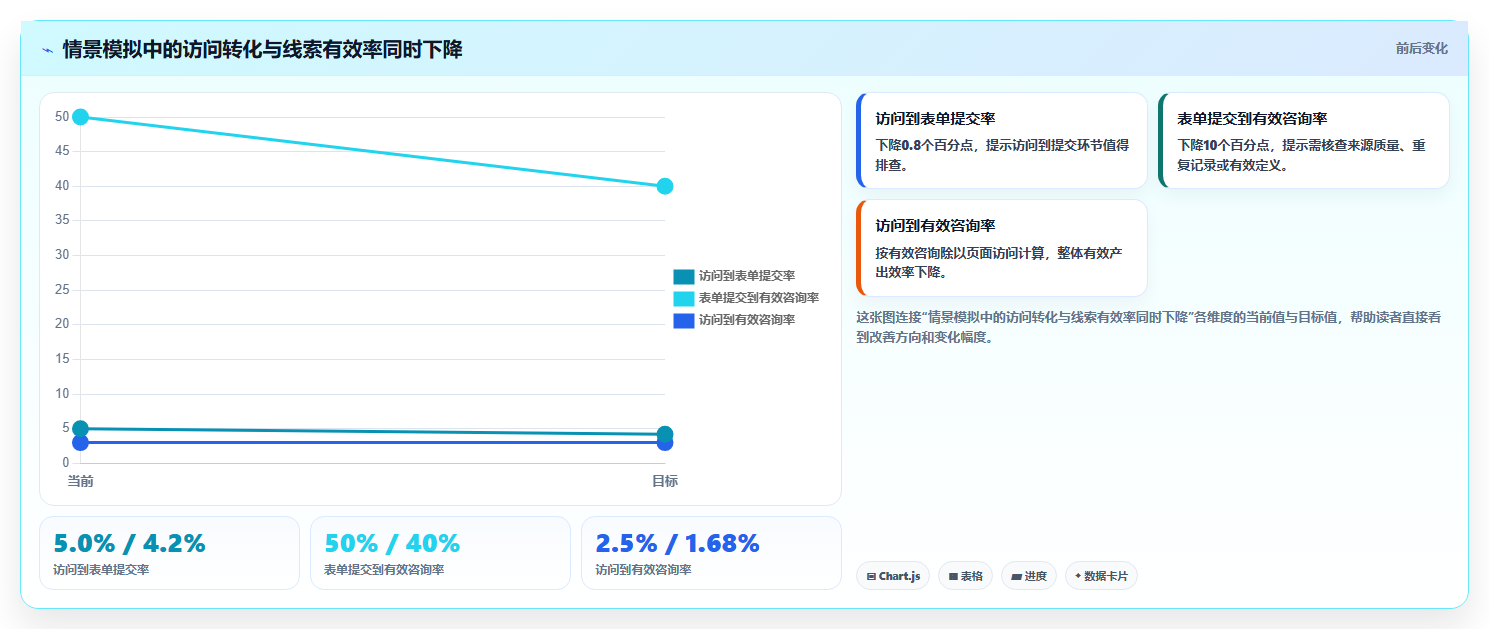Click the 当前 x-axis label
Screen dimensions: 1489x629
[x=81, y=481]
